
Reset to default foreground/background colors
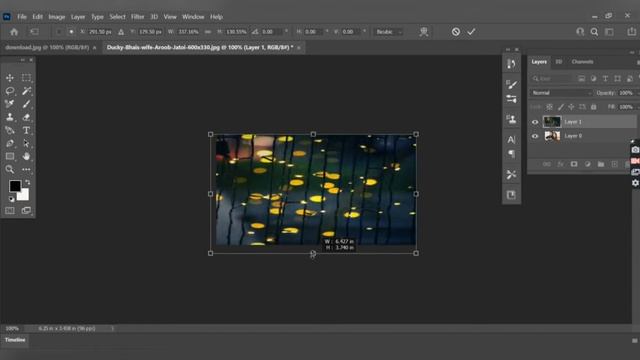(x=11, y=199)
